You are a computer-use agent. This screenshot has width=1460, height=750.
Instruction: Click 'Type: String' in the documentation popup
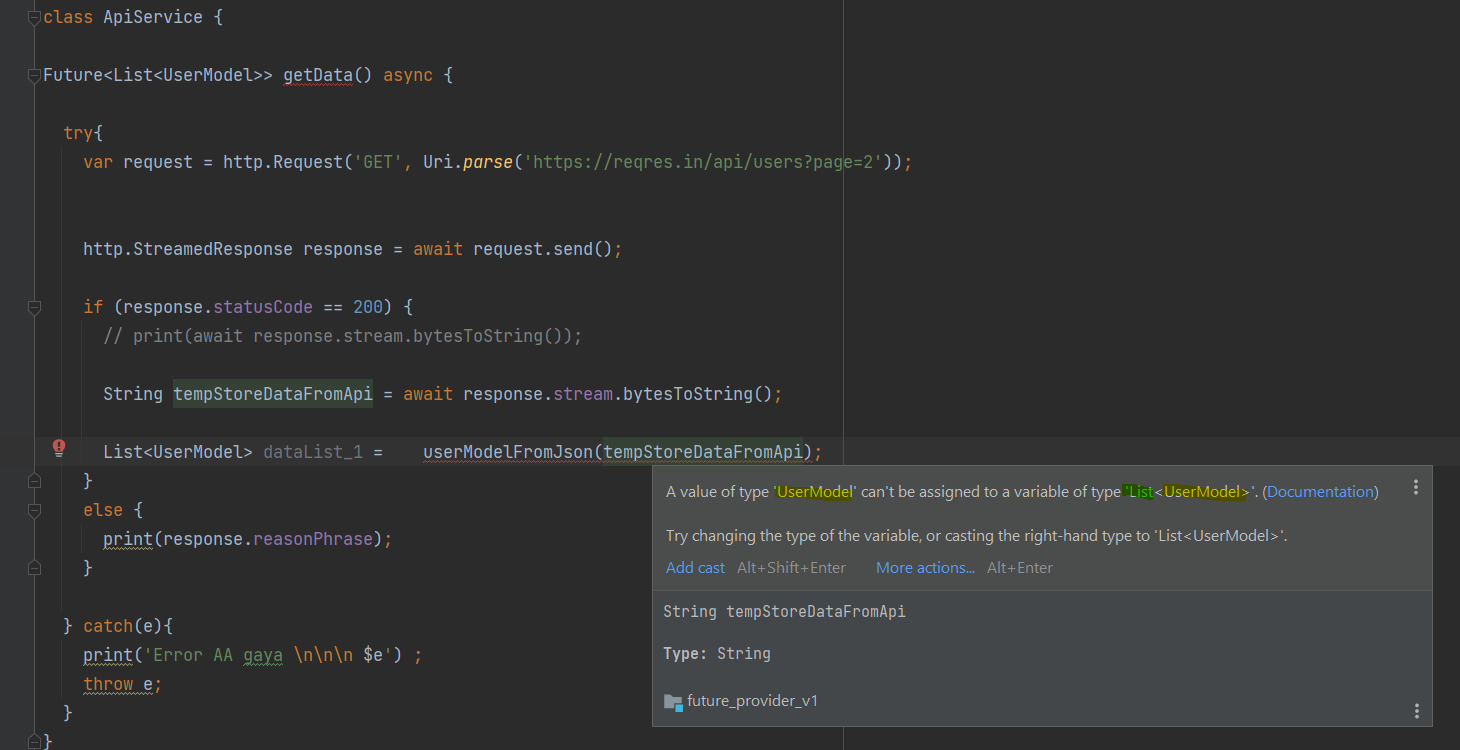click(x=717, y=654)
